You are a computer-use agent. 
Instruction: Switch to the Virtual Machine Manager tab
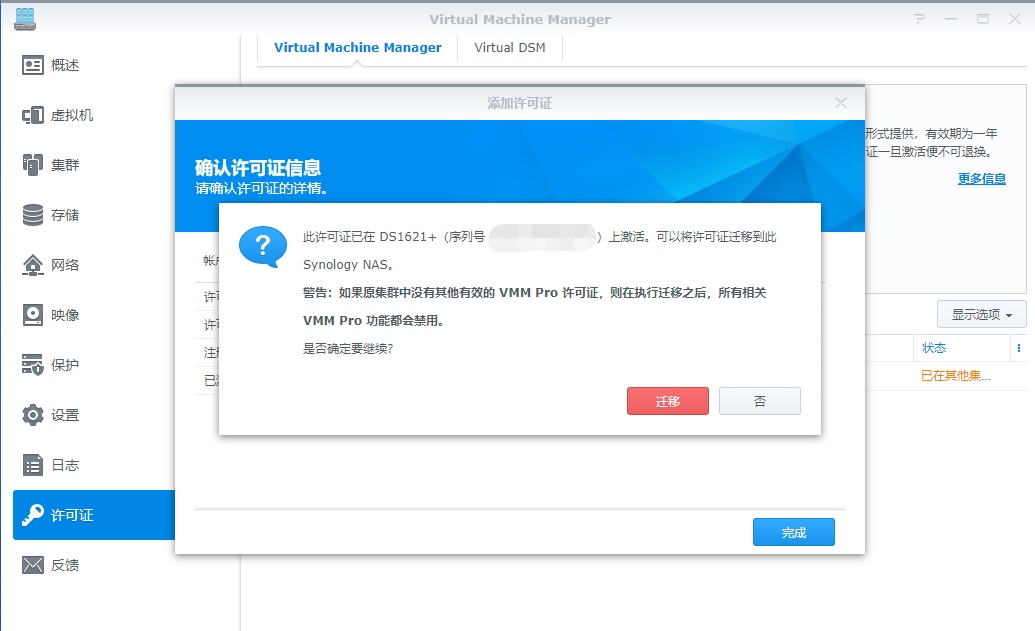358,48
